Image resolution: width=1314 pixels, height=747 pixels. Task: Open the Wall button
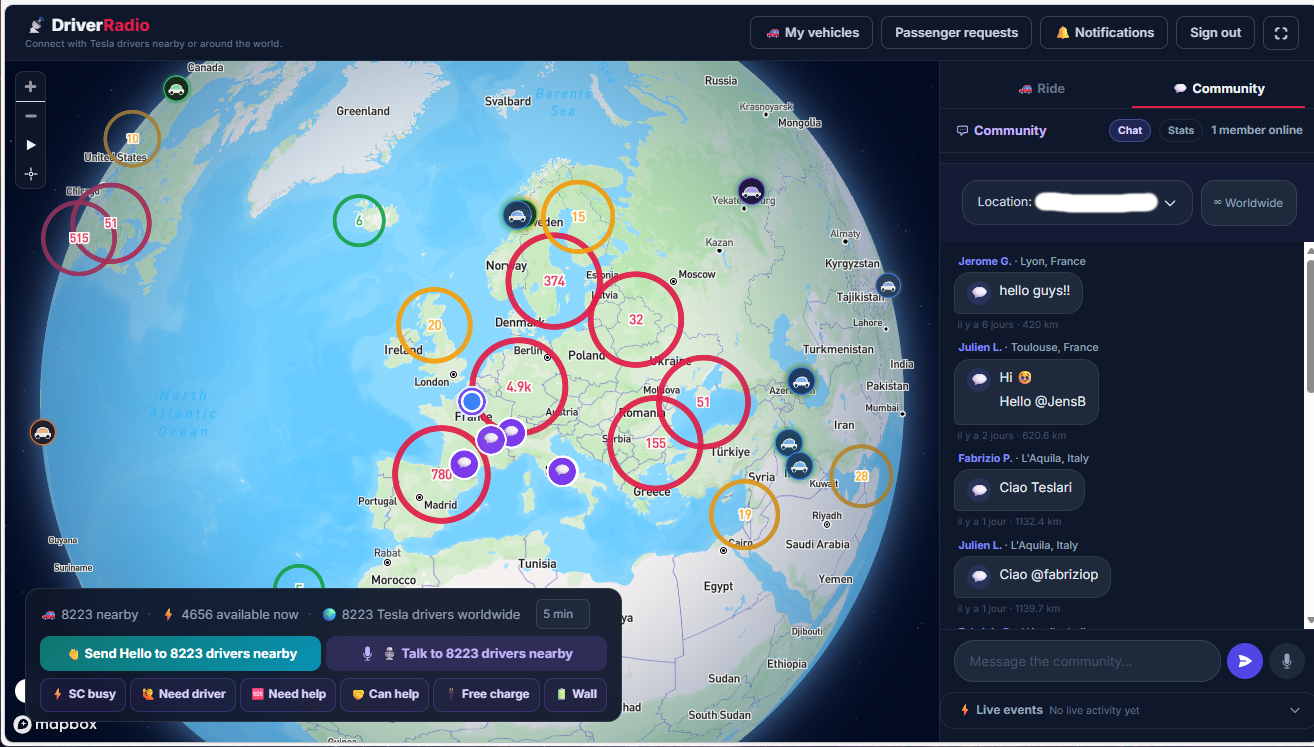pyautogui.click(x=575, y=694)
